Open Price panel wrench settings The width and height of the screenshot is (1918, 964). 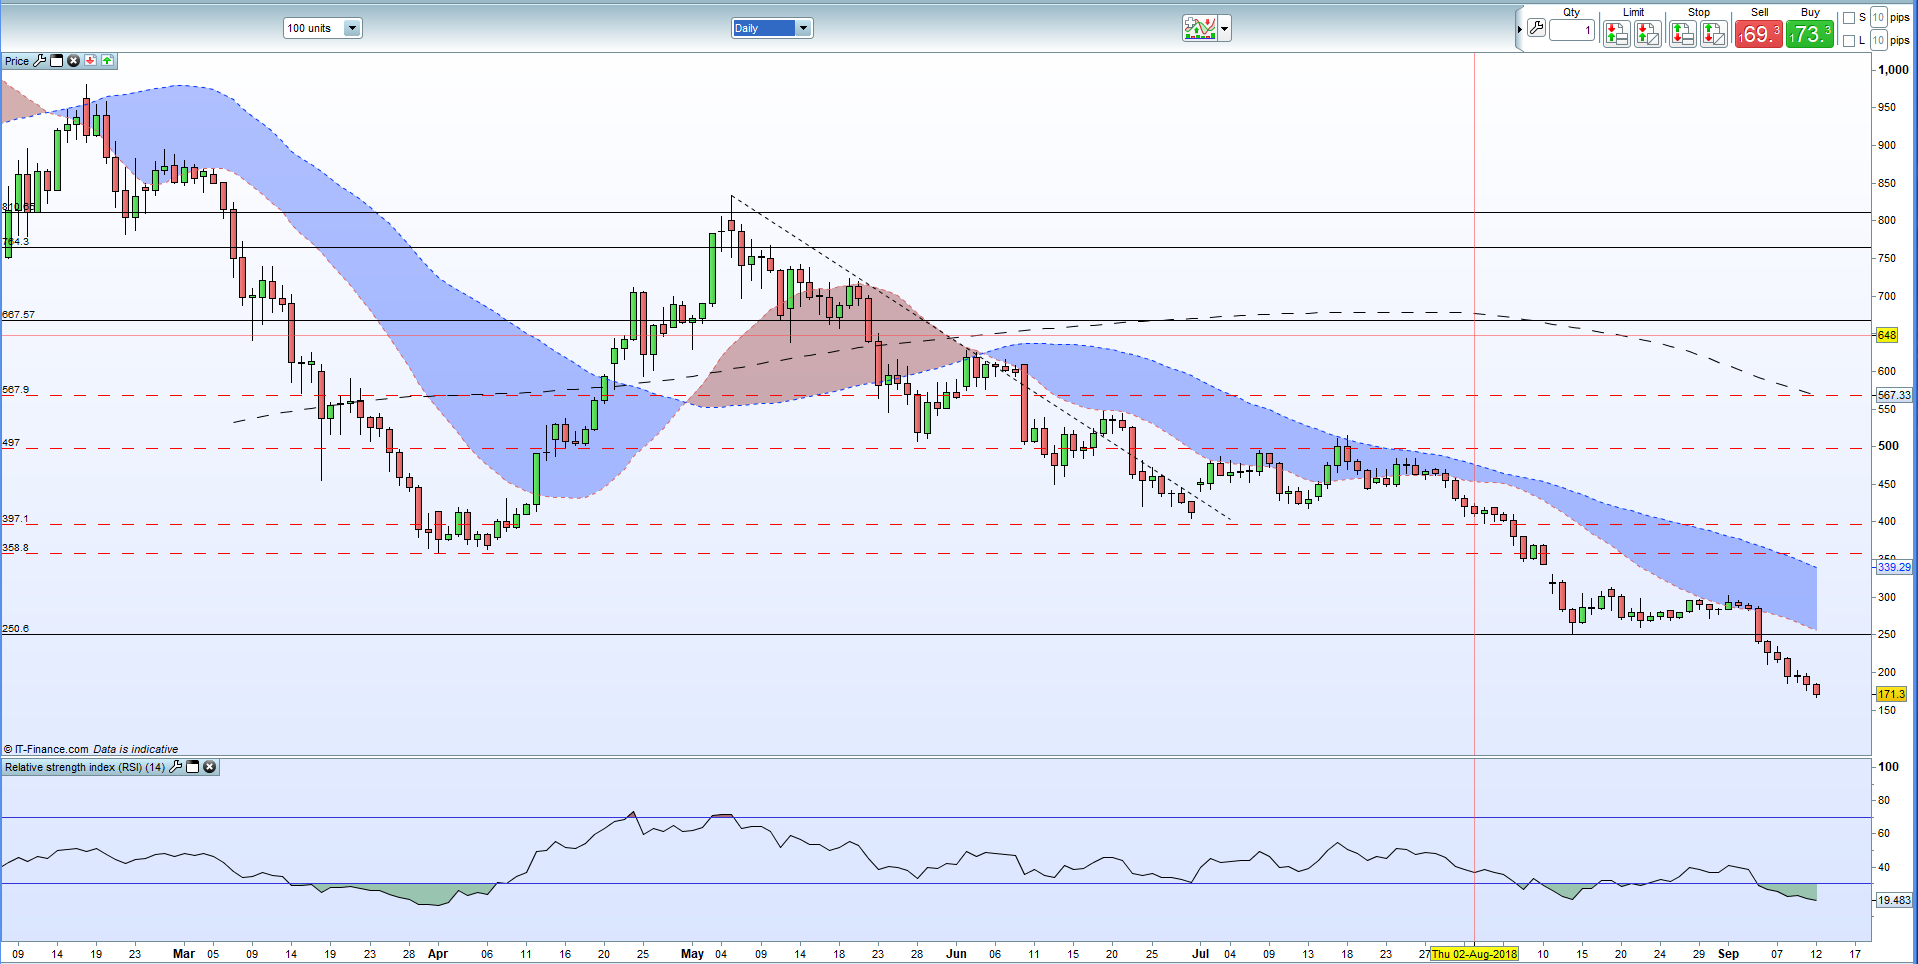point(40,61)
